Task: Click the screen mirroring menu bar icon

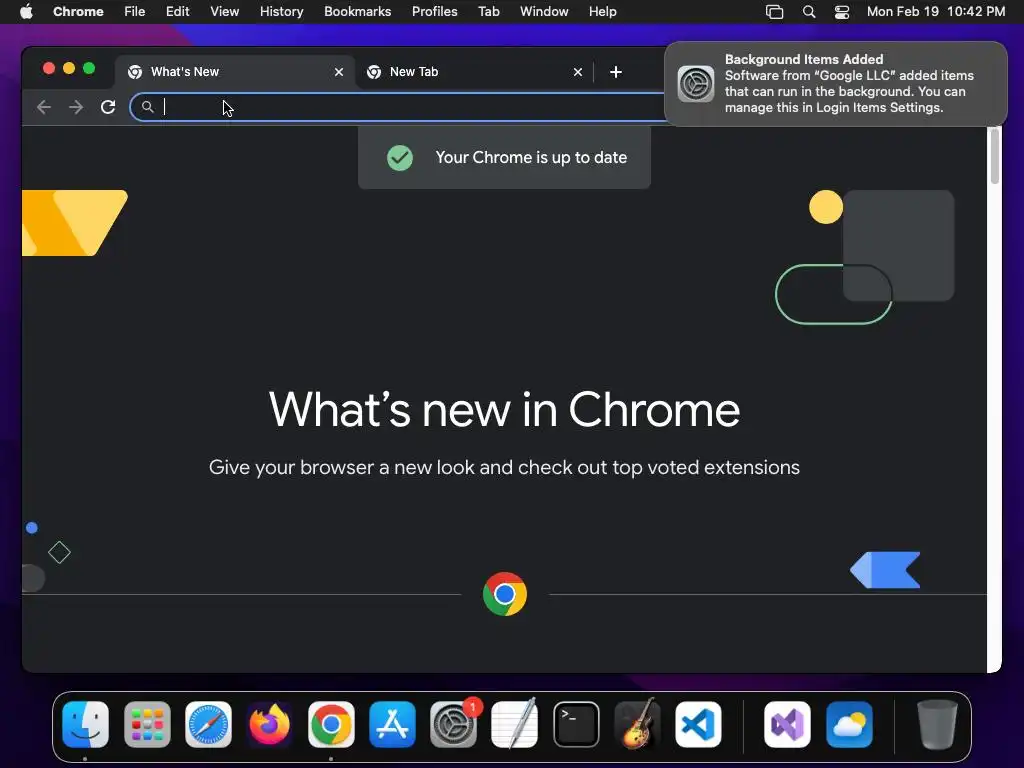Action: click(775, 12)
